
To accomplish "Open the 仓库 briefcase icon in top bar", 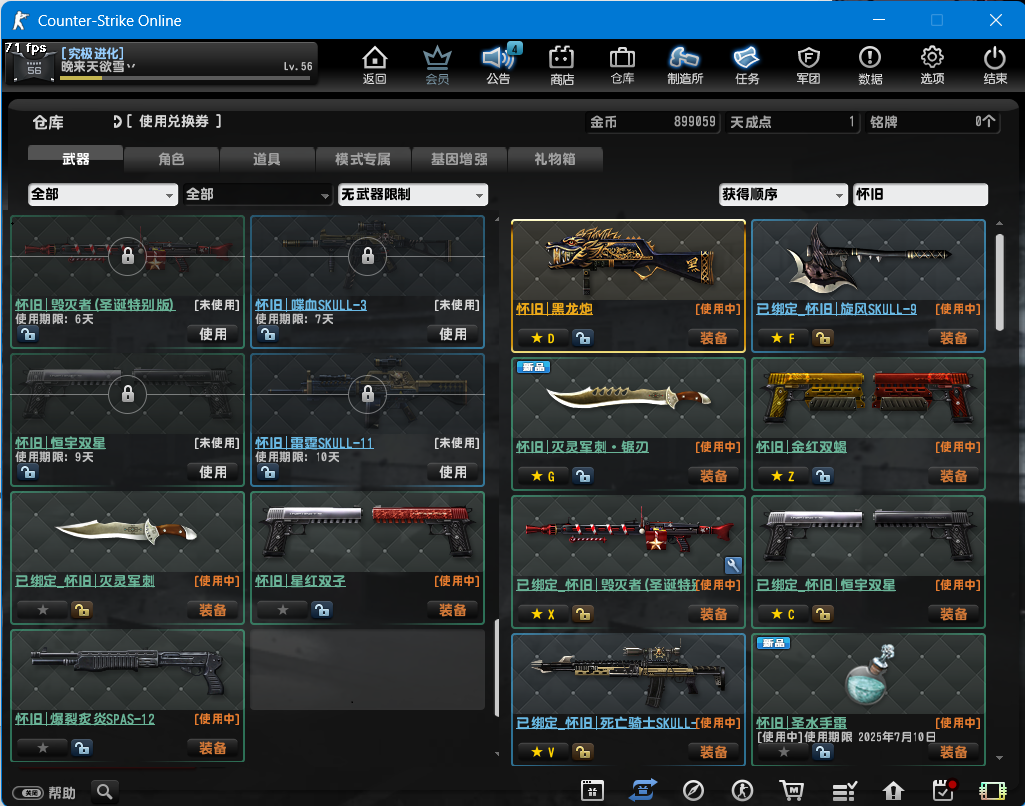I will pos(622,65).
